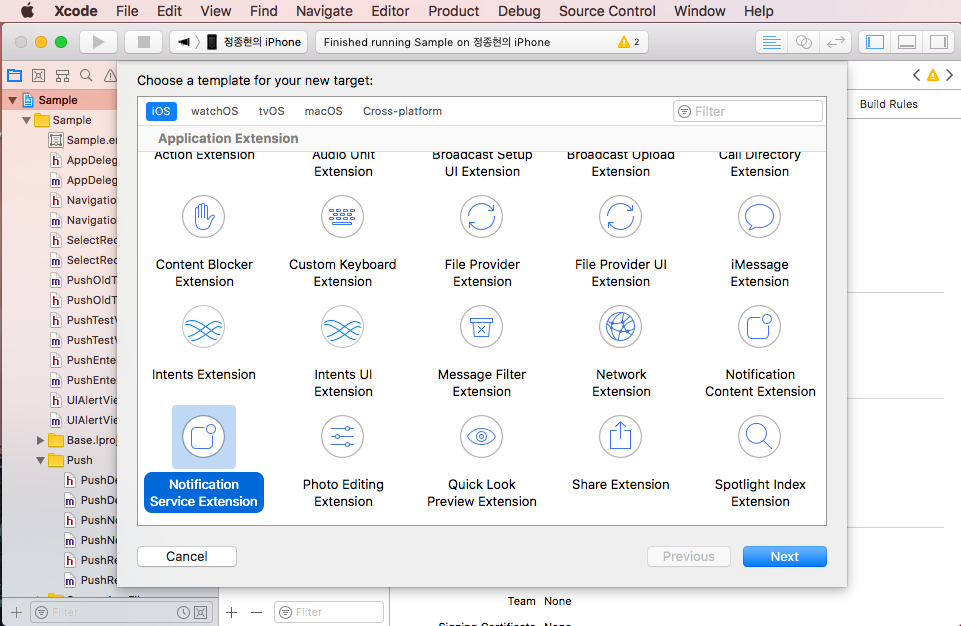961x626 pixels.
Task: Click the Previous button
Action: [689, 557]
